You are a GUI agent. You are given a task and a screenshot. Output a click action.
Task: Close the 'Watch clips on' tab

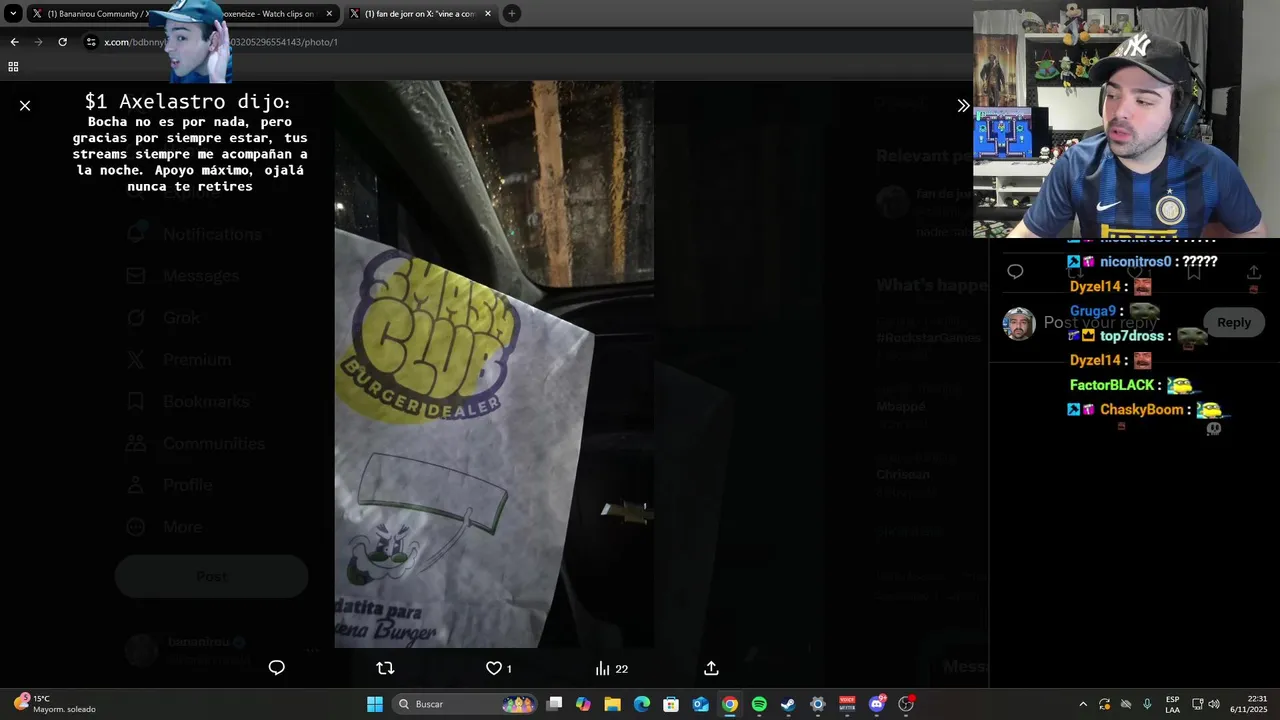tap(329, 14)
